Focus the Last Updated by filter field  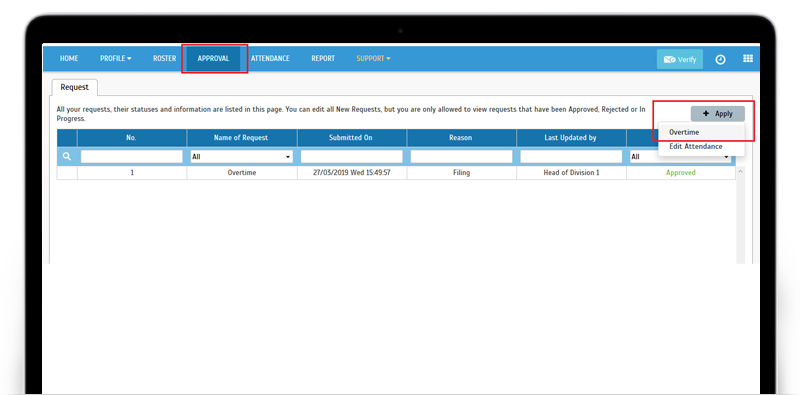571,157
